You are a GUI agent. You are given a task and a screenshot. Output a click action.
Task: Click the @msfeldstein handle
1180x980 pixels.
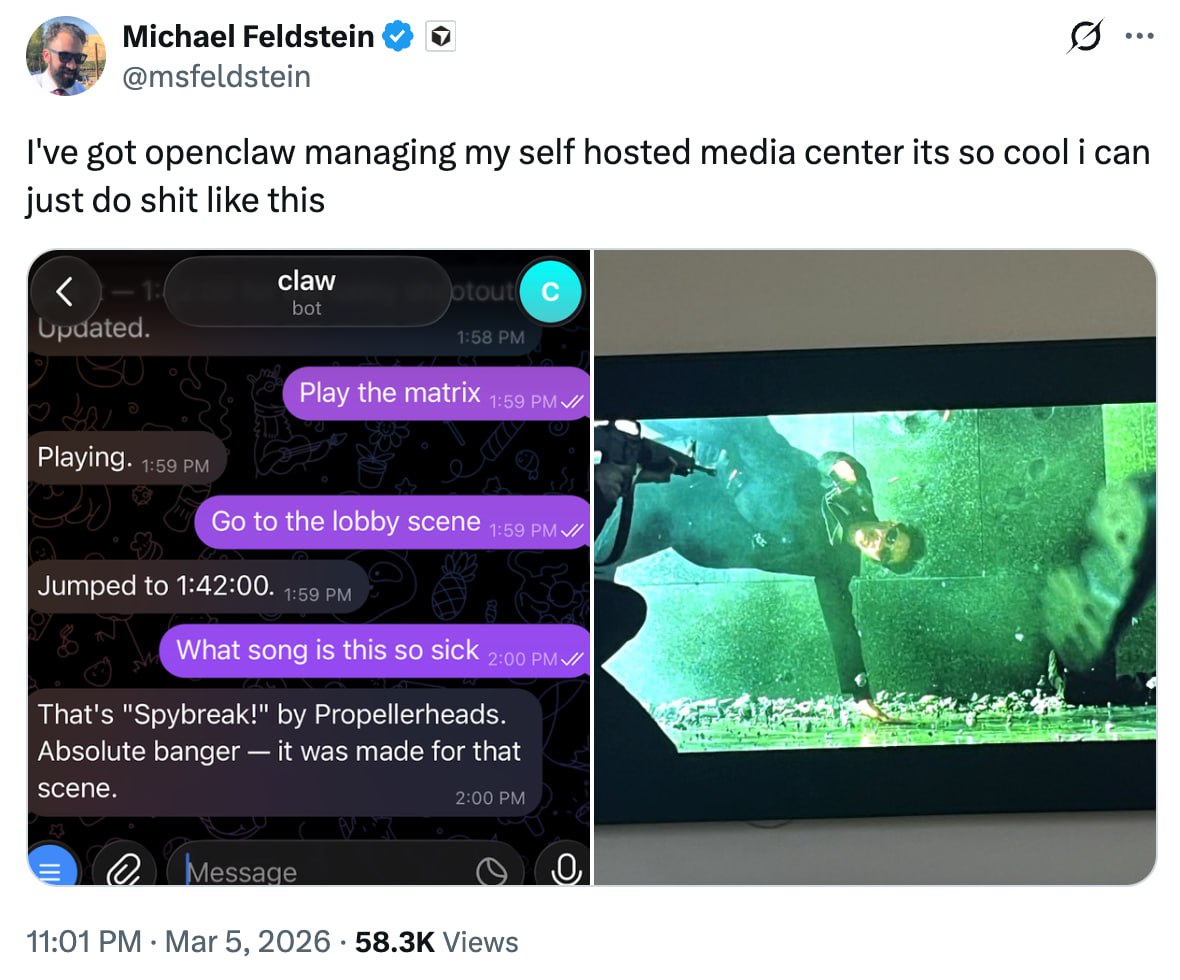pos(216,76)
